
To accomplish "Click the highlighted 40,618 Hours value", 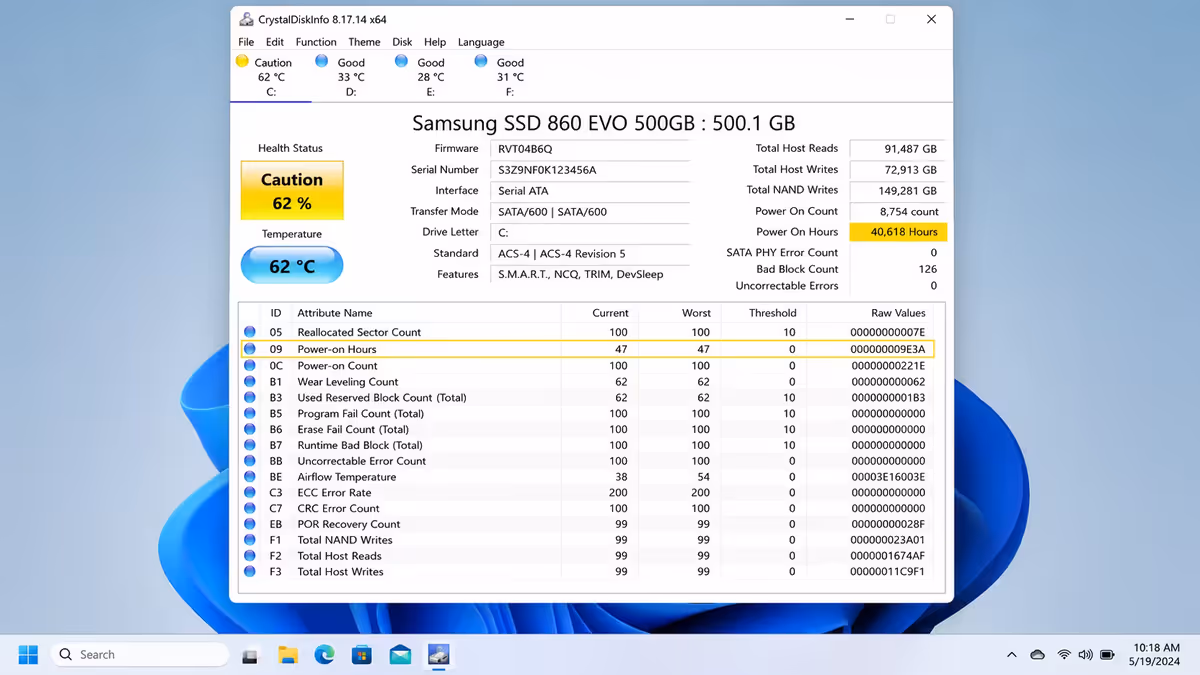I will 897,232.
